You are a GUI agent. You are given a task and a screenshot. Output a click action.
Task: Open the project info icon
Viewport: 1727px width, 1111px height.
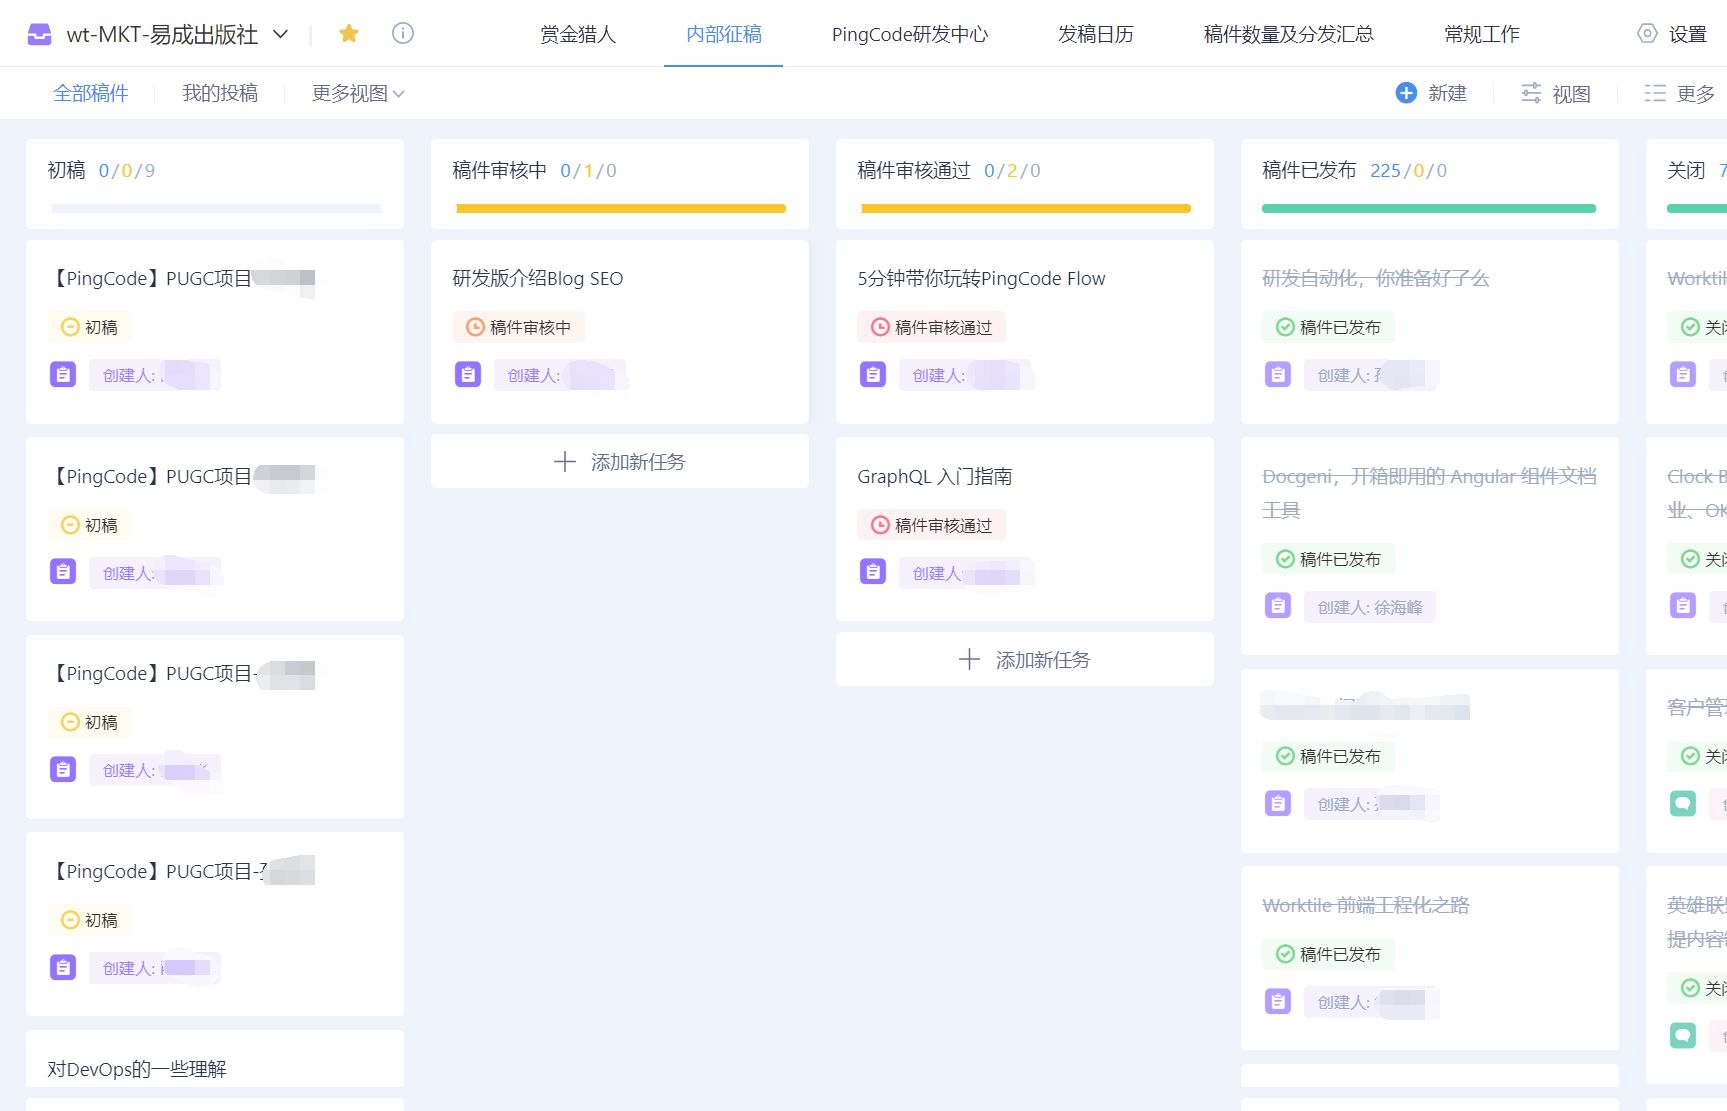click(403, 34)
